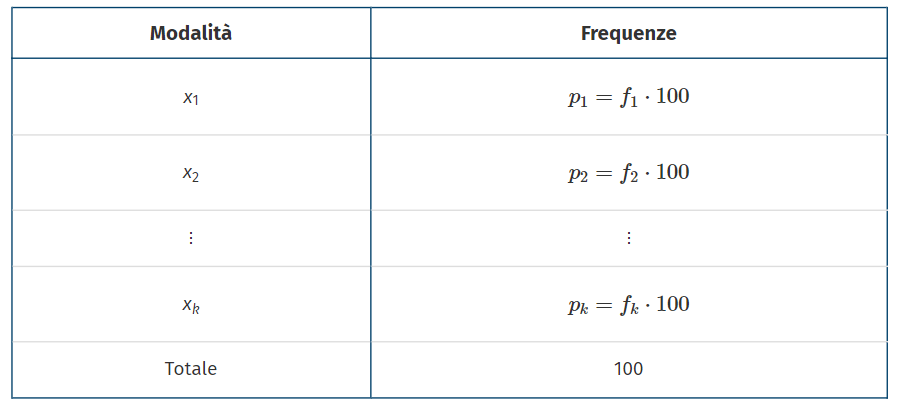This screenshot has height=407, width=897.
Task: Click the Totale row label
Action: (x=190, y=368)
